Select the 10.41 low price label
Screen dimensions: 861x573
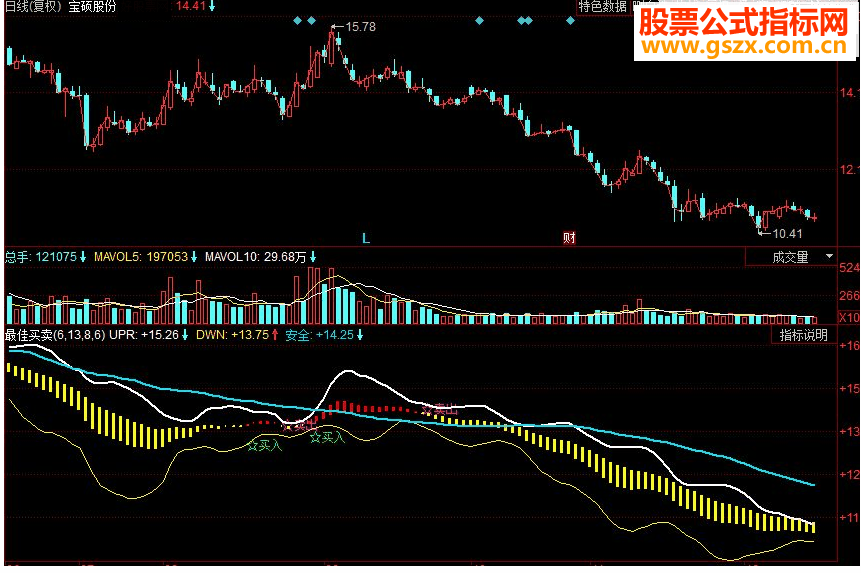(x=787, y=234)
